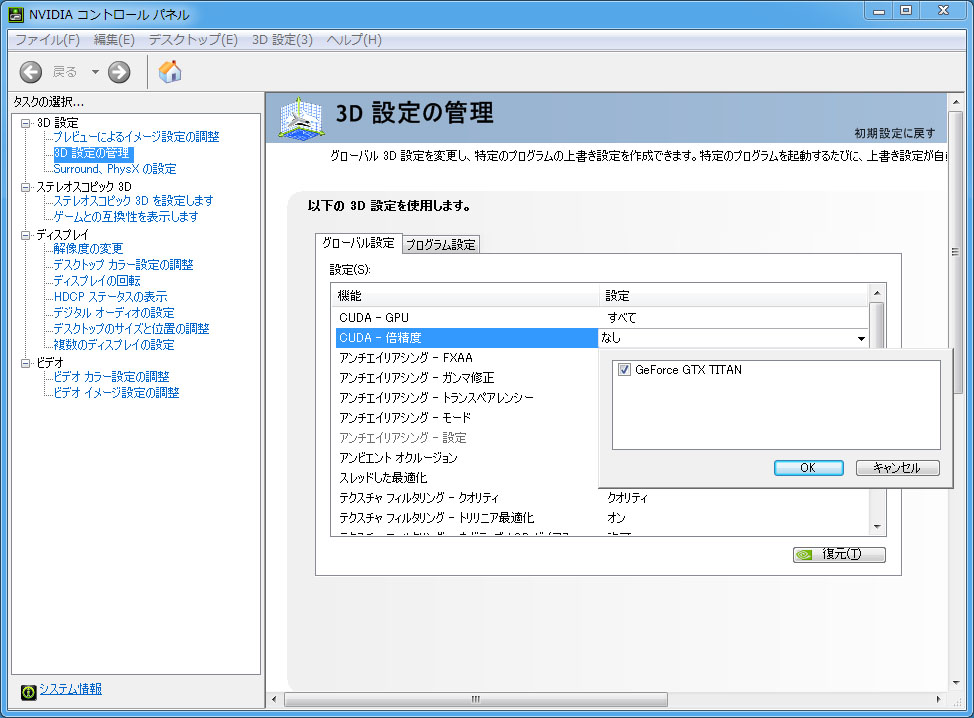Click the 3D 設定の管理 header icon

pos(301,118)
